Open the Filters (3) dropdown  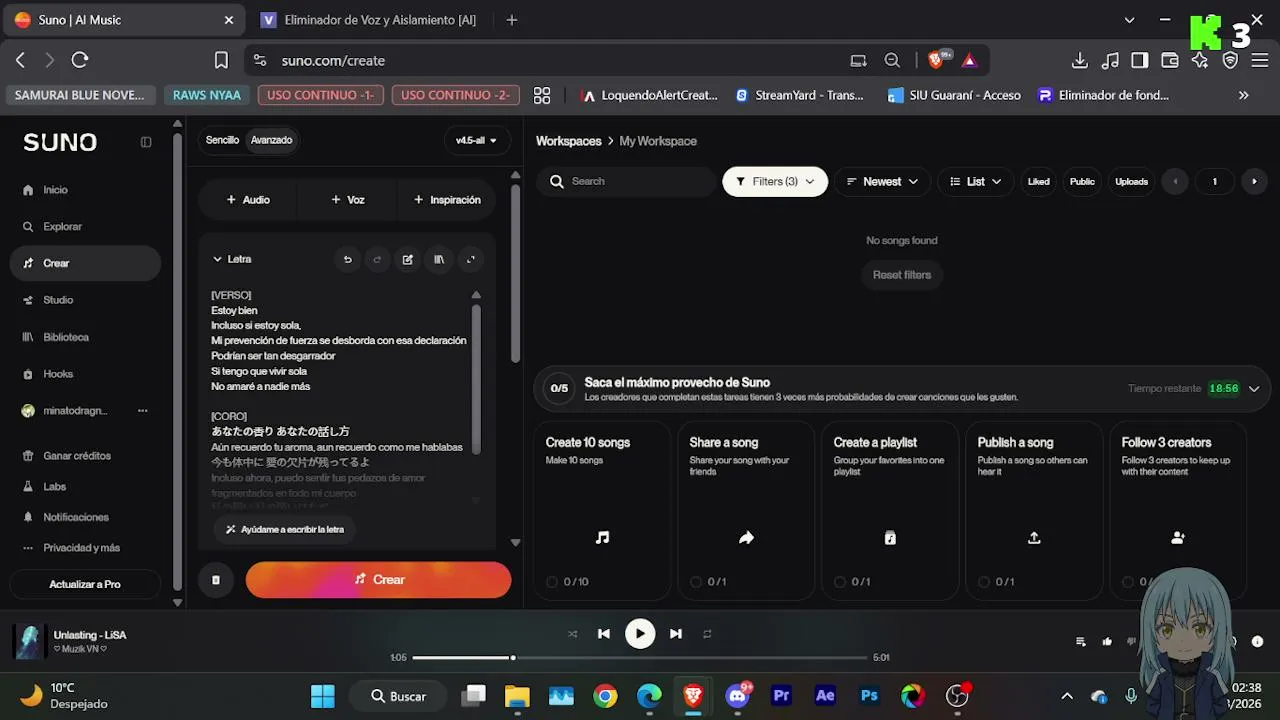point(775,181)
